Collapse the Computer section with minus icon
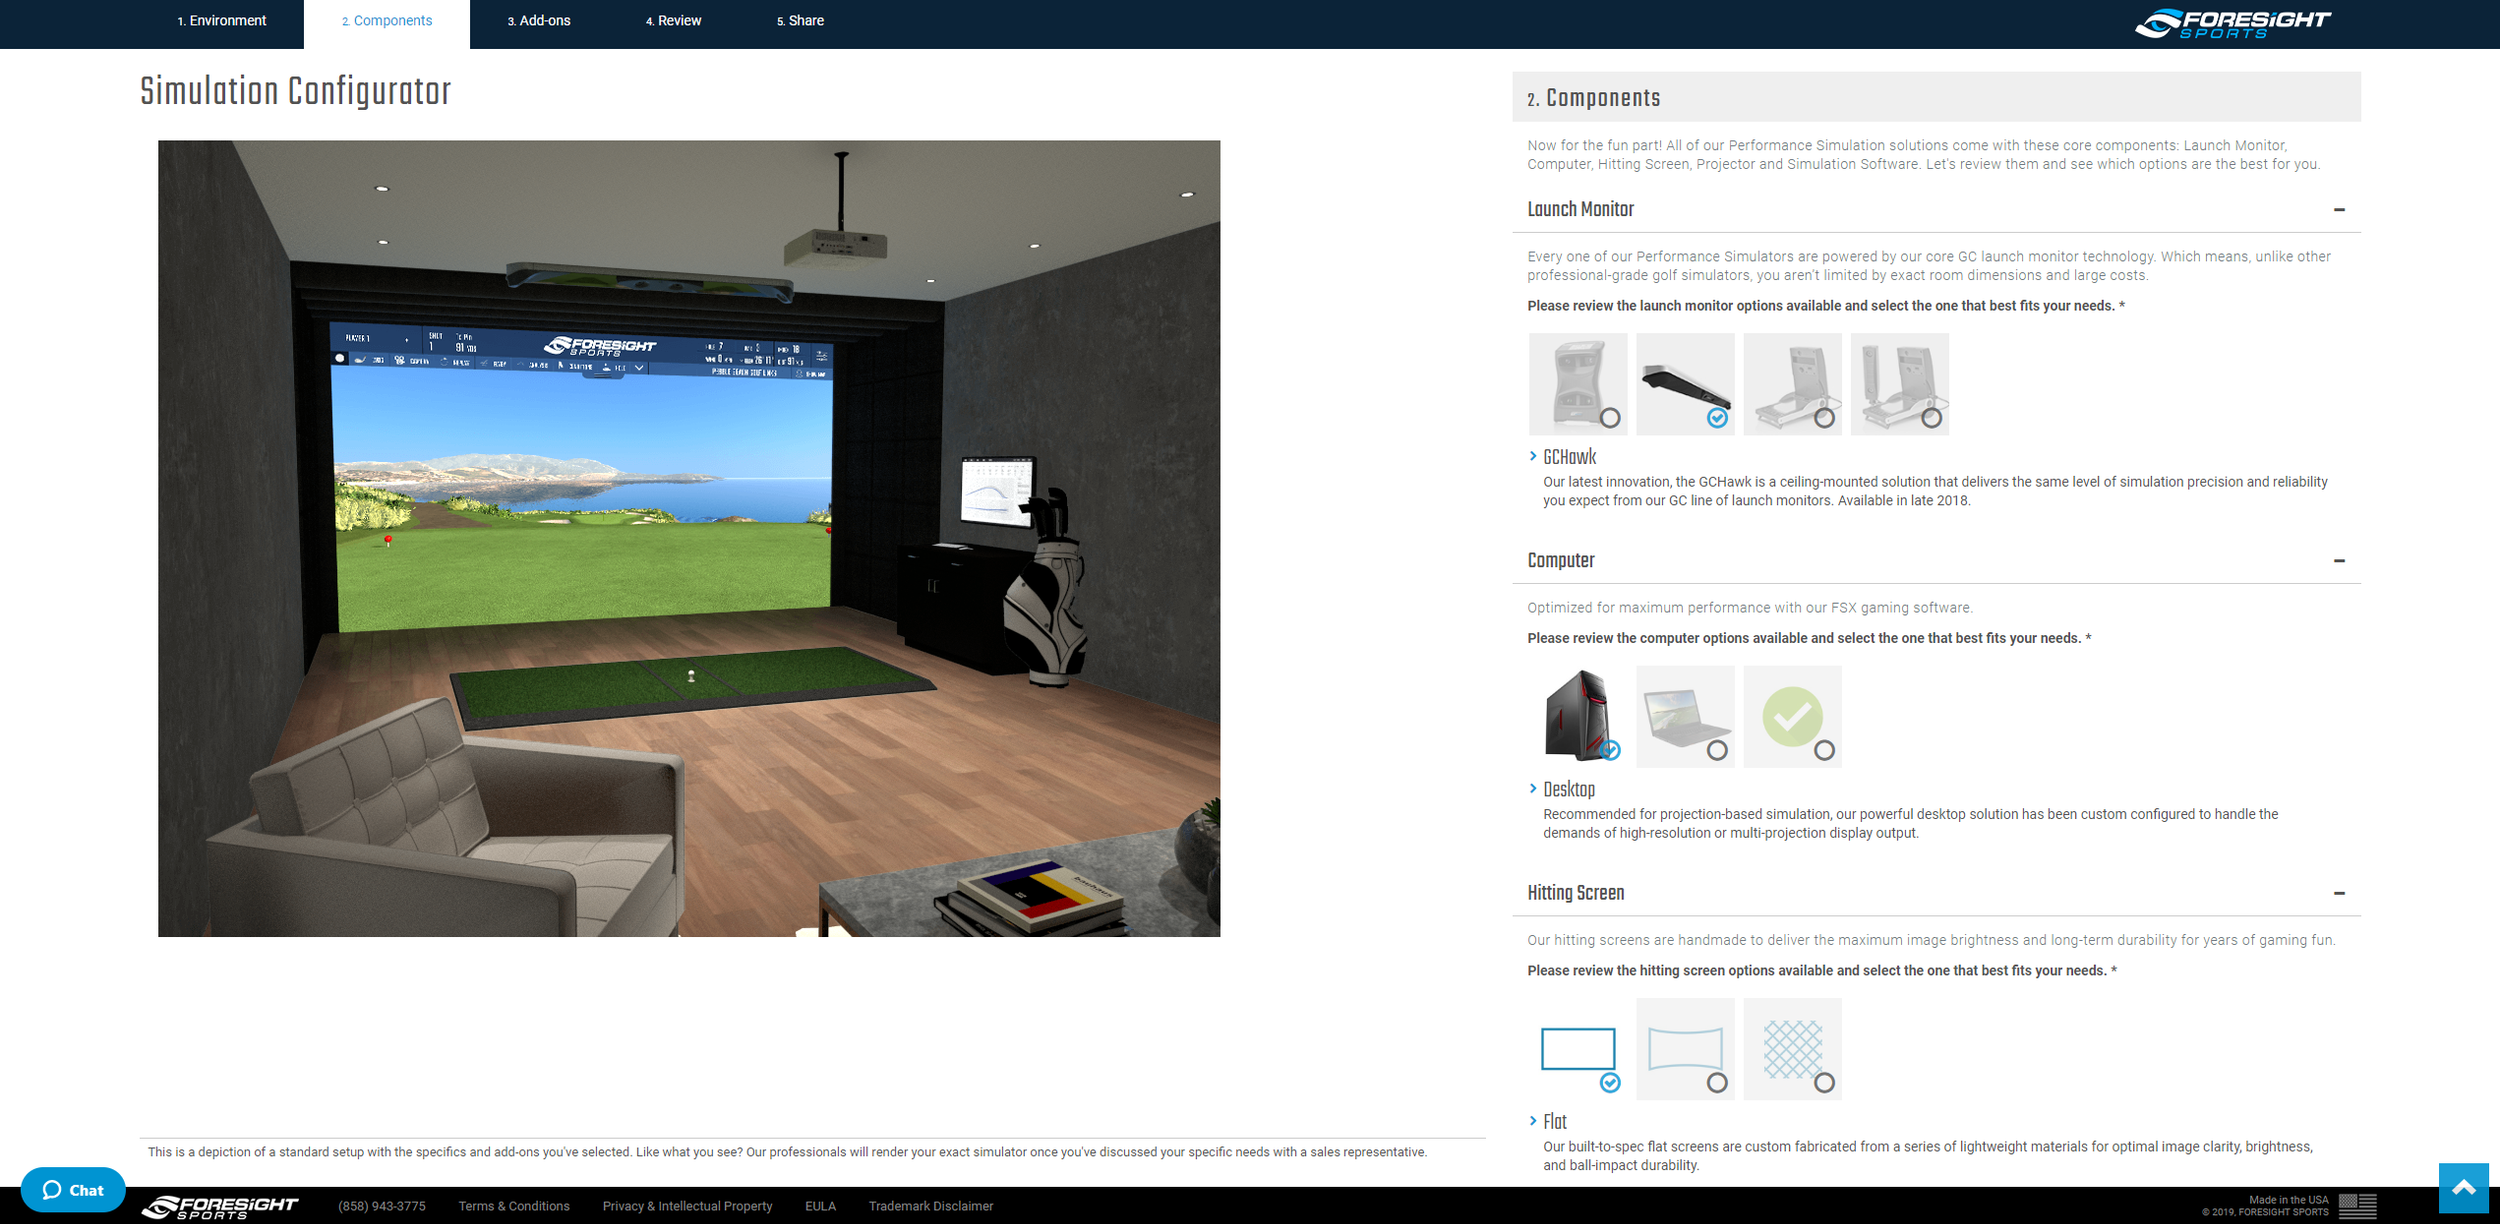The width and height of the screenshot is (2500, 1224). click(2338, 561)
